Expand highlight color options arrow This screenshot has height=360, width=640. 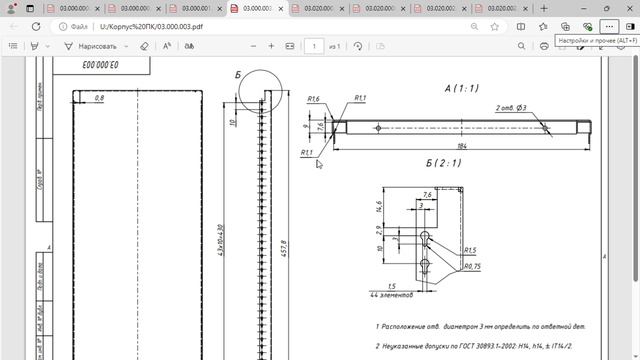click(48, 46)
